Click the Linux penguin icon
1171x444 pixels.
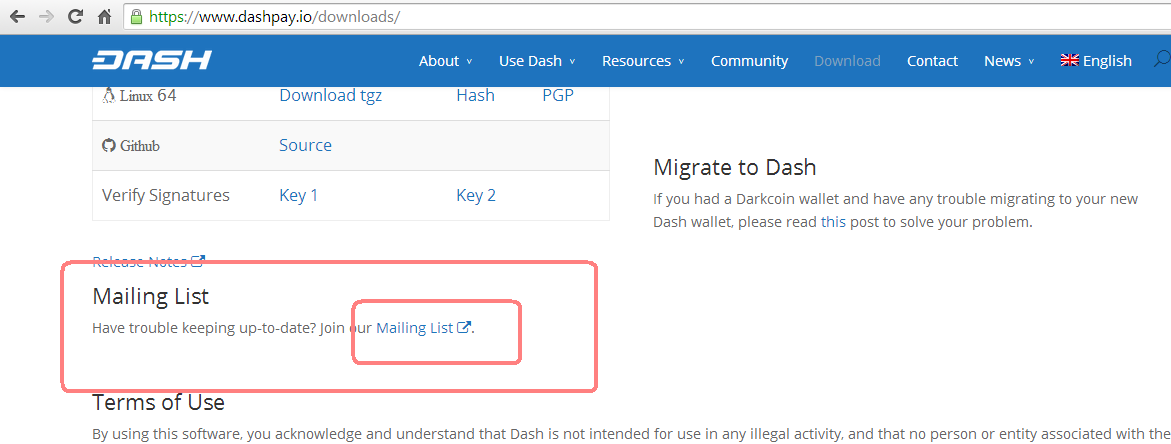[x=109, y=96]
